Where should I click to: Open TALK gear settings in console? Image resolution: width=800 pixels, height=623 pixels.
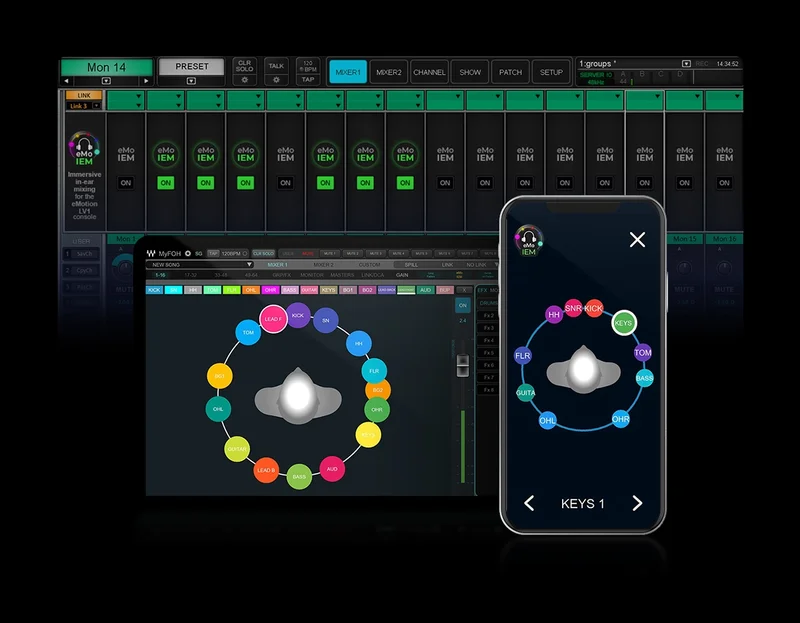(x=276, y=80)
